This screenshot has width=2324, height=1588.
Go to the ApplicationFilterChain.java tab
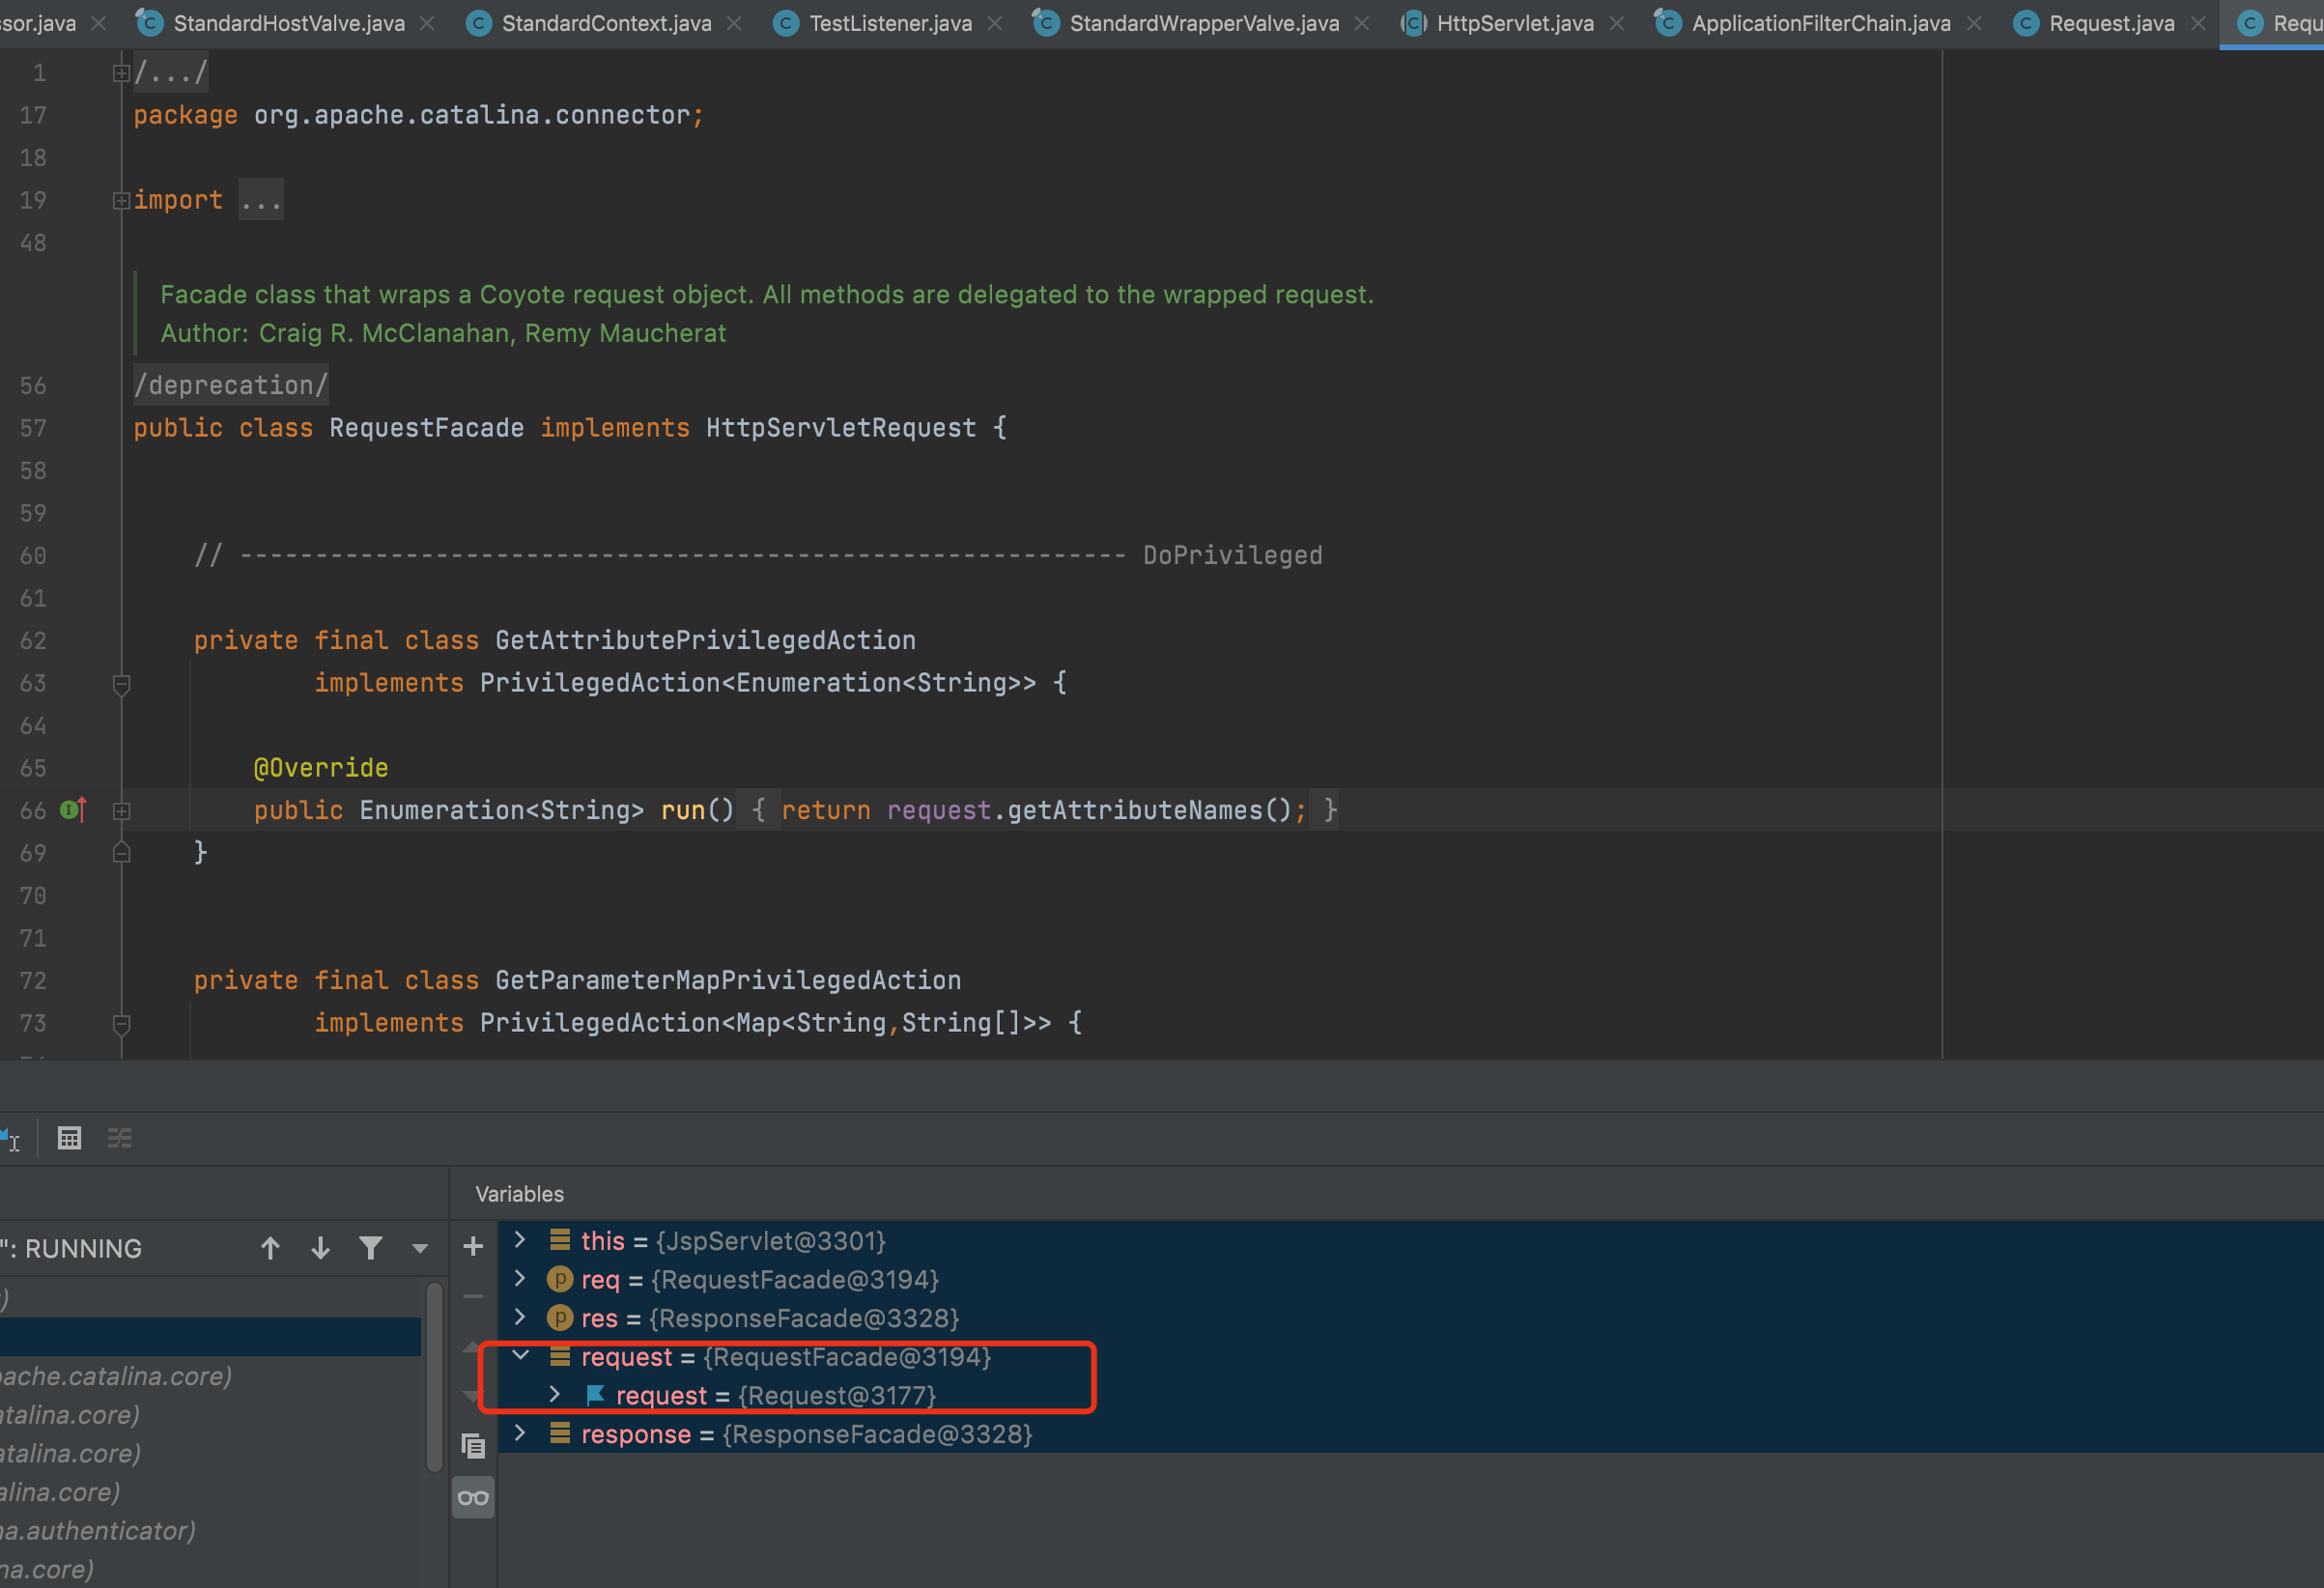point(1820,23)
